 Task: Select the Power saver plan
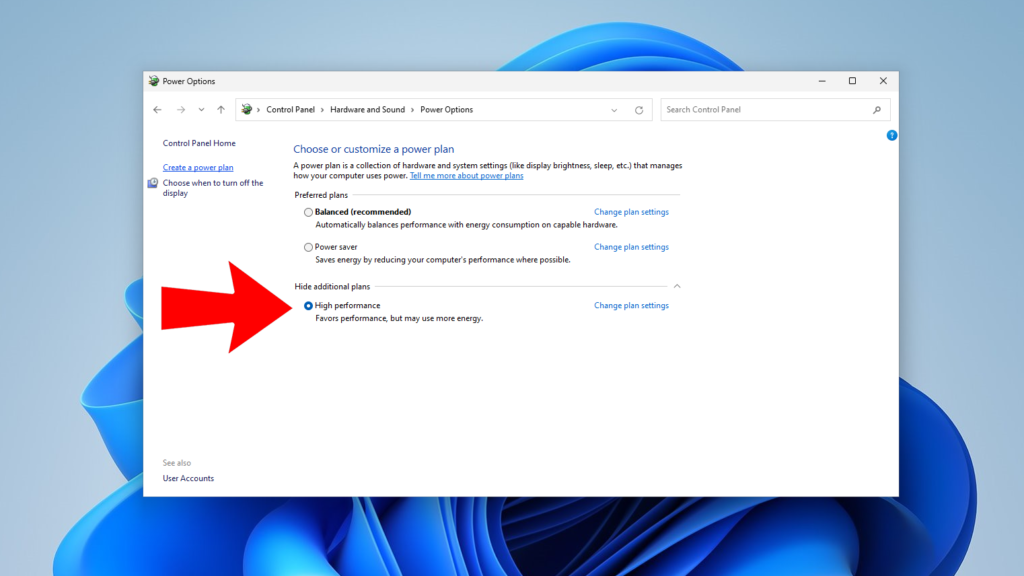(308, 248)
